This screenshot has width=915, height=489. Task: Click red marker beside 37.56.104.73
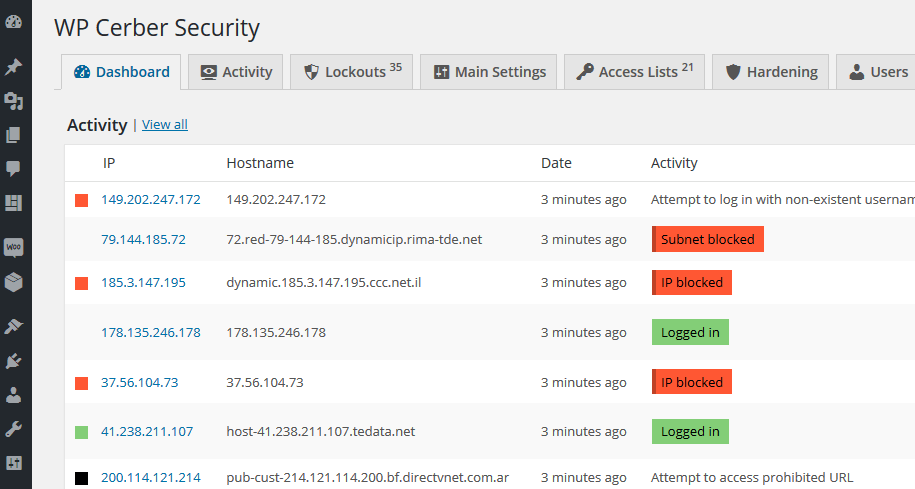pos(82,383)
